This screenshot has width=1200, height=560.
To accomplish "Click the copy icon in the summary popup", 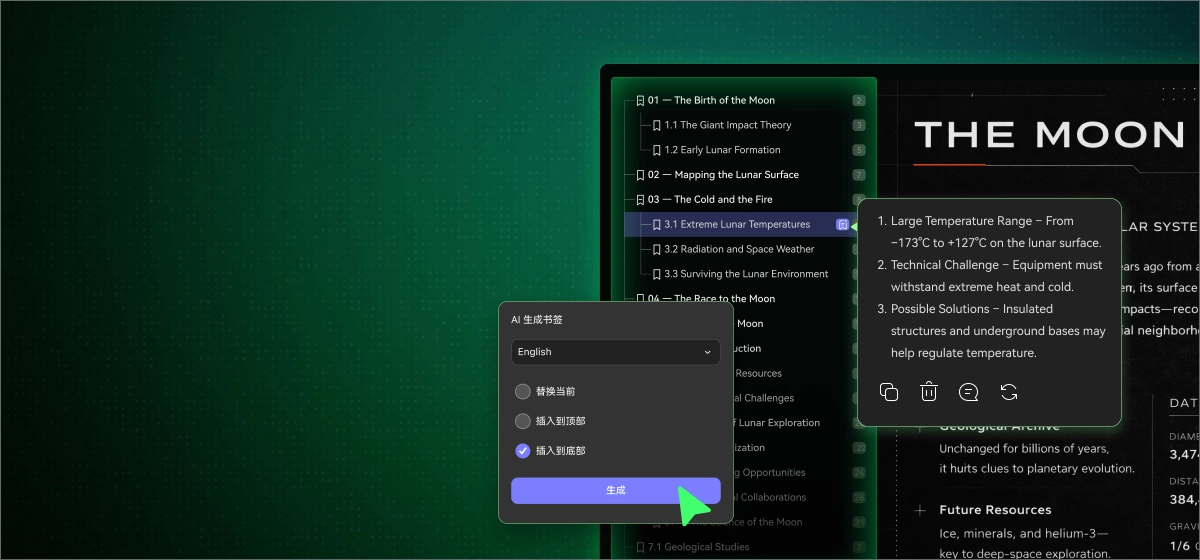I will tap(888, 392).
